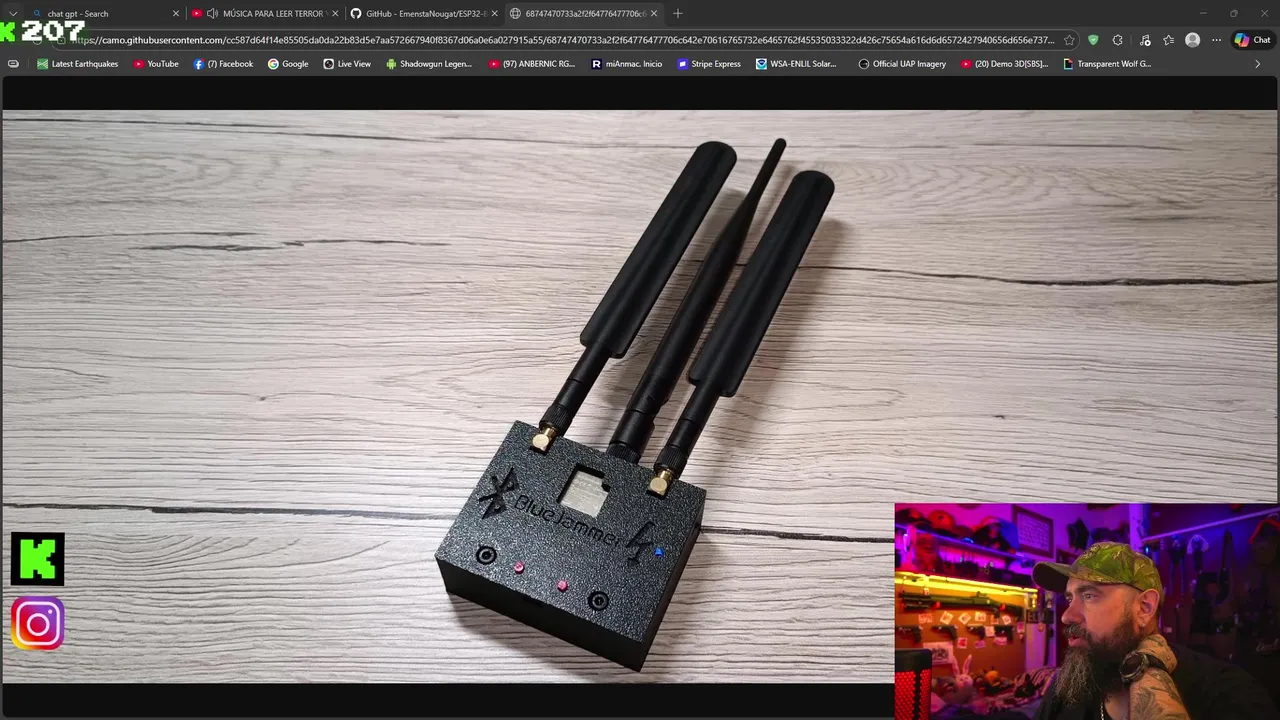Open the (20) Demo 3D[SBS]... bookmark
The width and height of the screenshot is (1280, 720).
pos(1005,64)
